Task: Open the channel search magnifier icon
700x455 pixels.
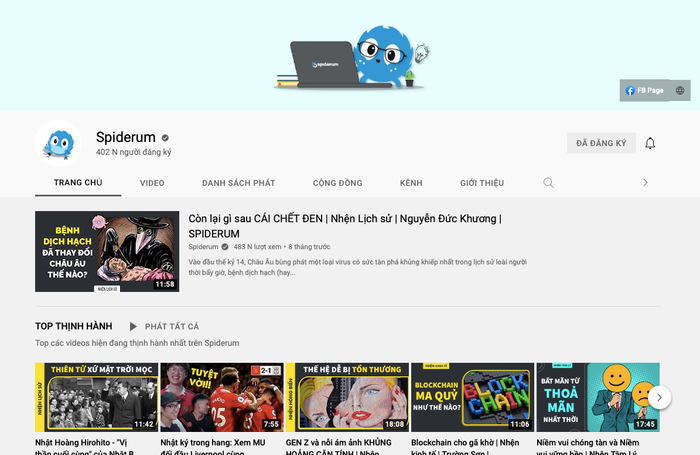Action: point(548,183)
